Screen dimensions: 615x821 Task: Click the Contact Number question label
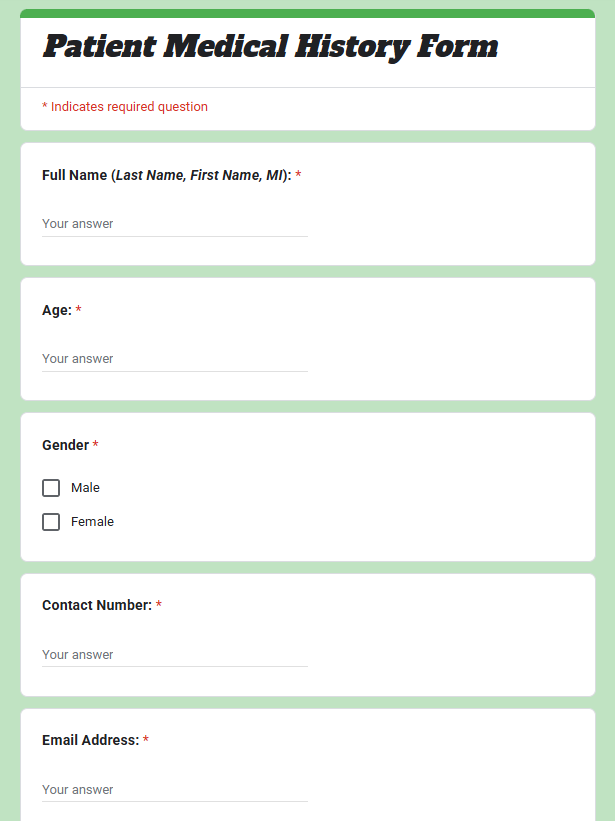[96, 605]
